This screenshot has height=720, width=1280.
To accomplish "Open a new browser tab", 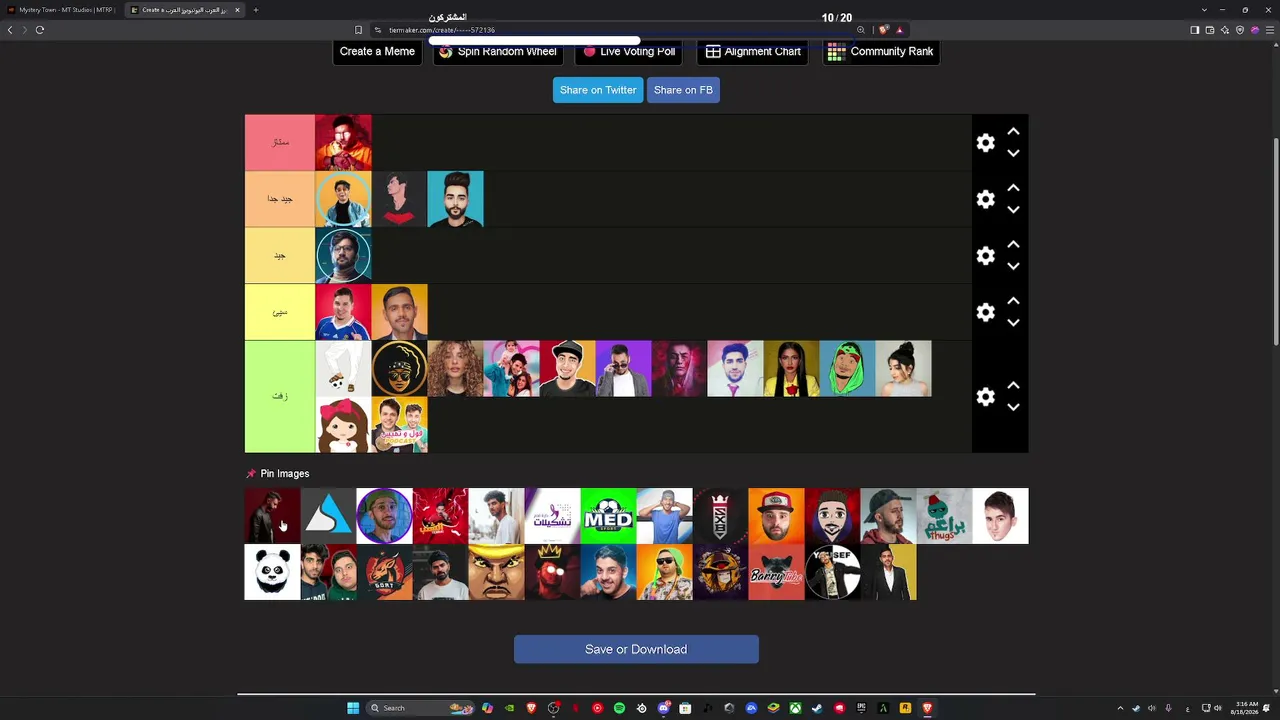I will 256,10.
